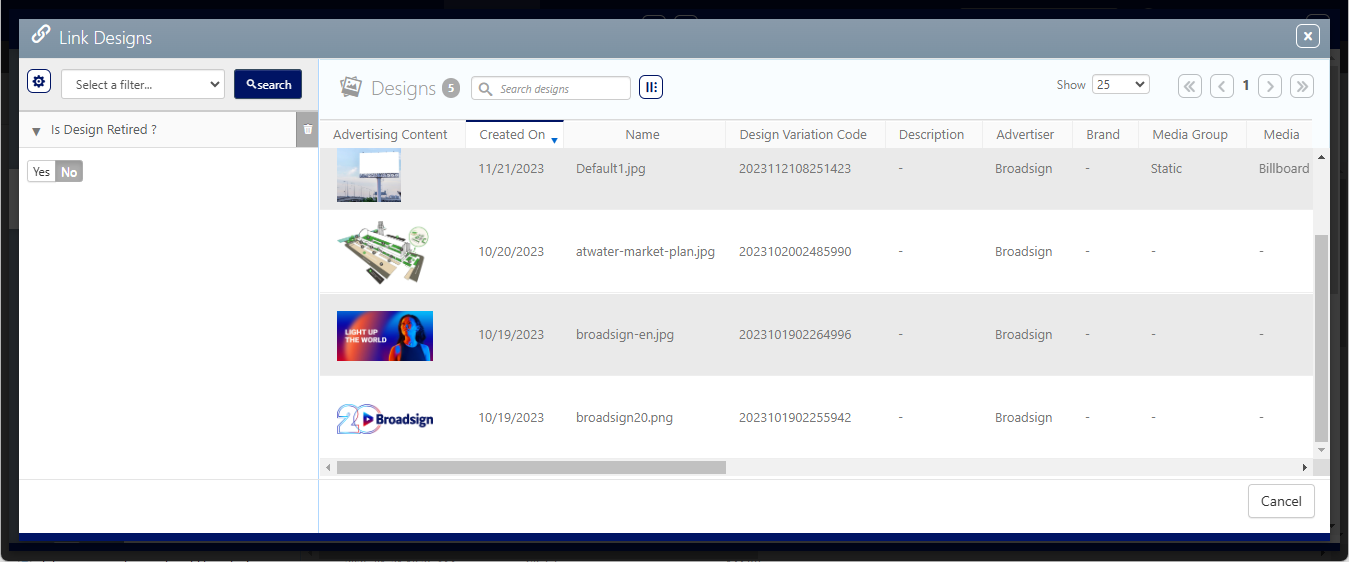Open the Select a filter dropdown
1349x562 pixels.
[143, 85]
